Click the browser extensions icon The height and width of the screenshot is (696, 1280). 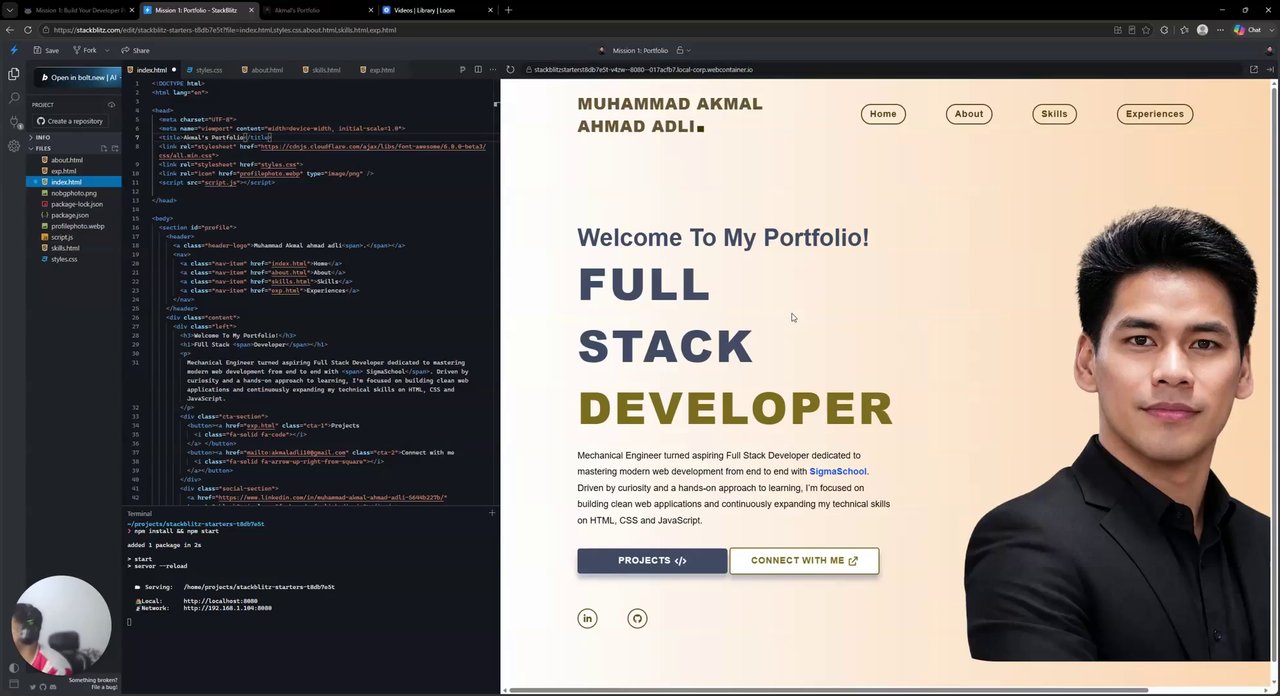pyautogui.click(x=1164, y=30)
